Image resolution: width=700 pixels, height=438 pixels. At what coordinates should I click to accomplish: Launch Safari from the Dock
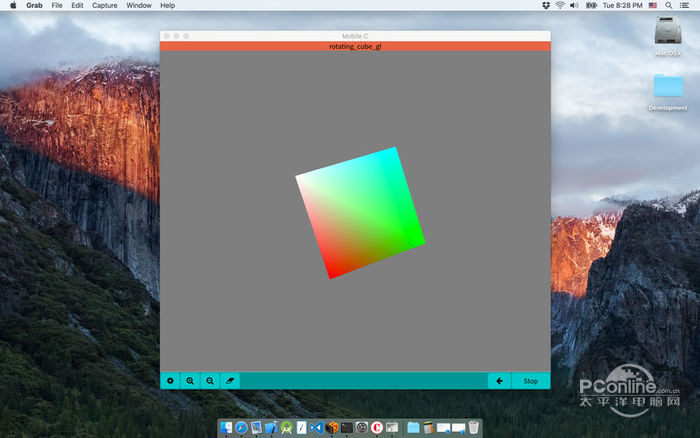(241, 428)
